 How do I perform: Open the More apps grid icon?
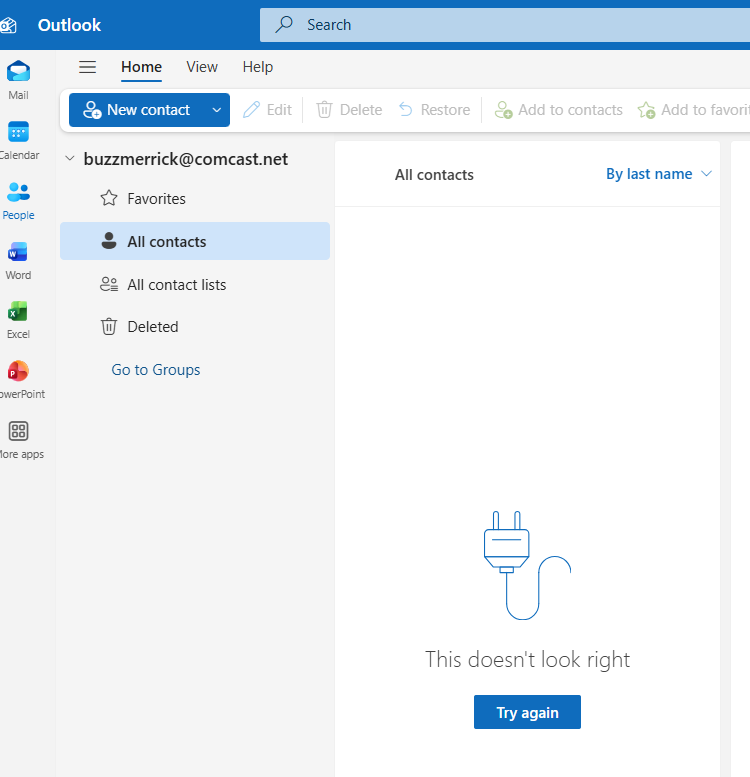tap(18, 431)
